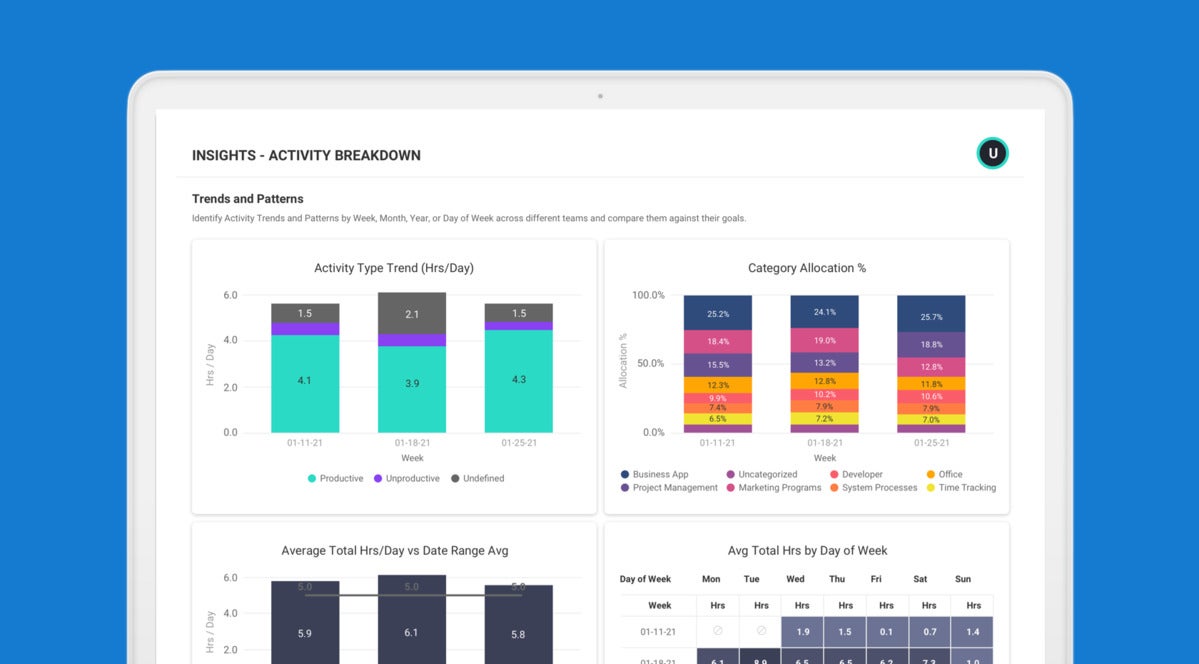This screenshot has width=1199, height=664.
Task: Click the Category Allocation % chart title
Action: coord(807,268)
